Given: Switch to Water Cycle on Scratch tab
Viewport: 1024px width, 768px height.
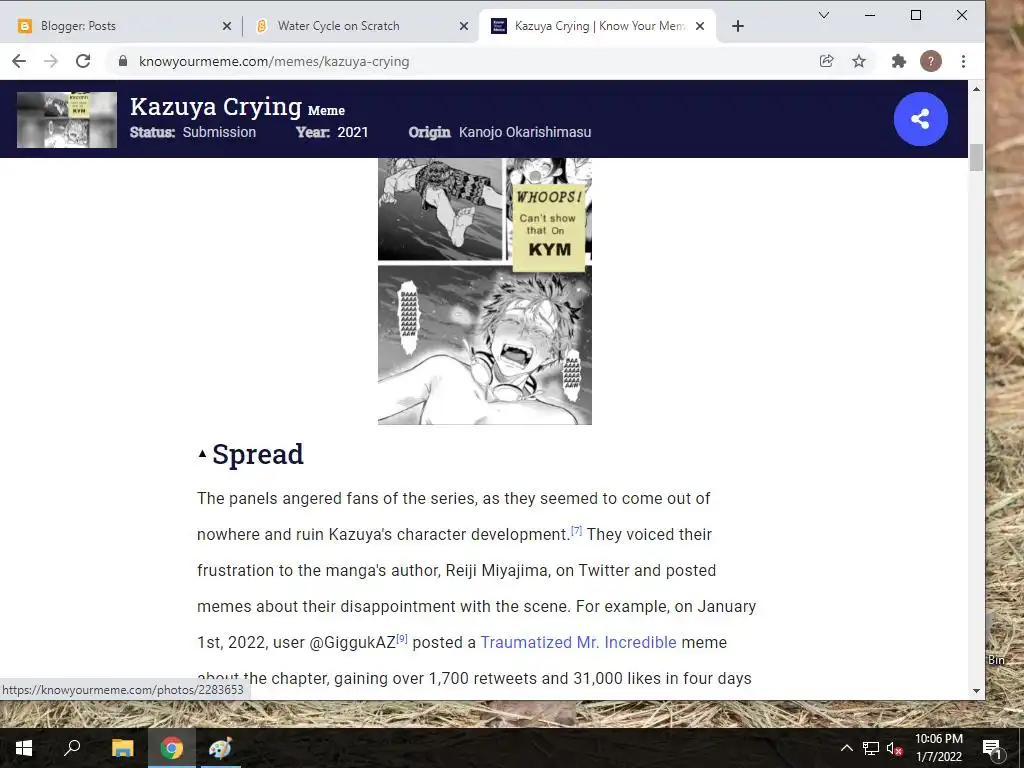Looking at the screenshot, I should (x=360, y=26).
